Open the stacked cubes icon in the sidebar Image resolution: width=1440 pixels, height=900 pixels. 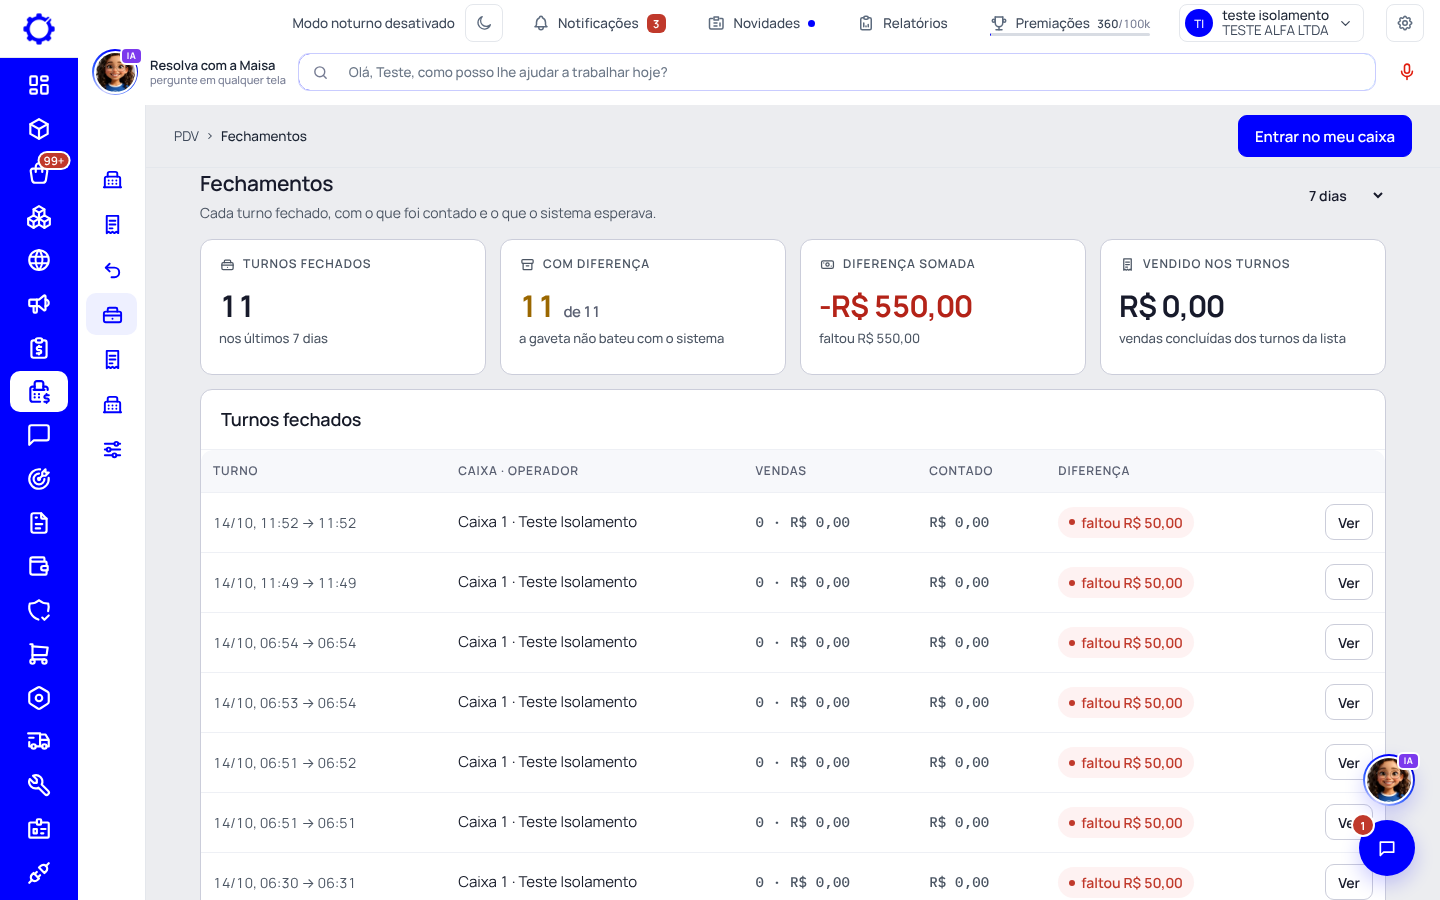(x=39, y=217)
